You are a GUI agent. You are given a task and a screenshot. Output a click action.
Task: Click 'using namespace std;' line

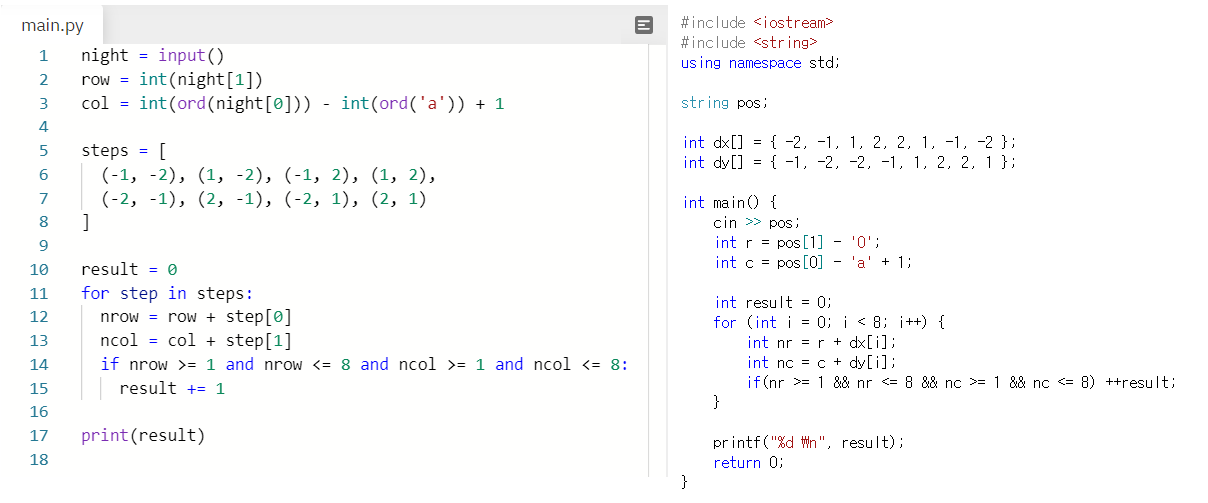(x=760, y=62)
